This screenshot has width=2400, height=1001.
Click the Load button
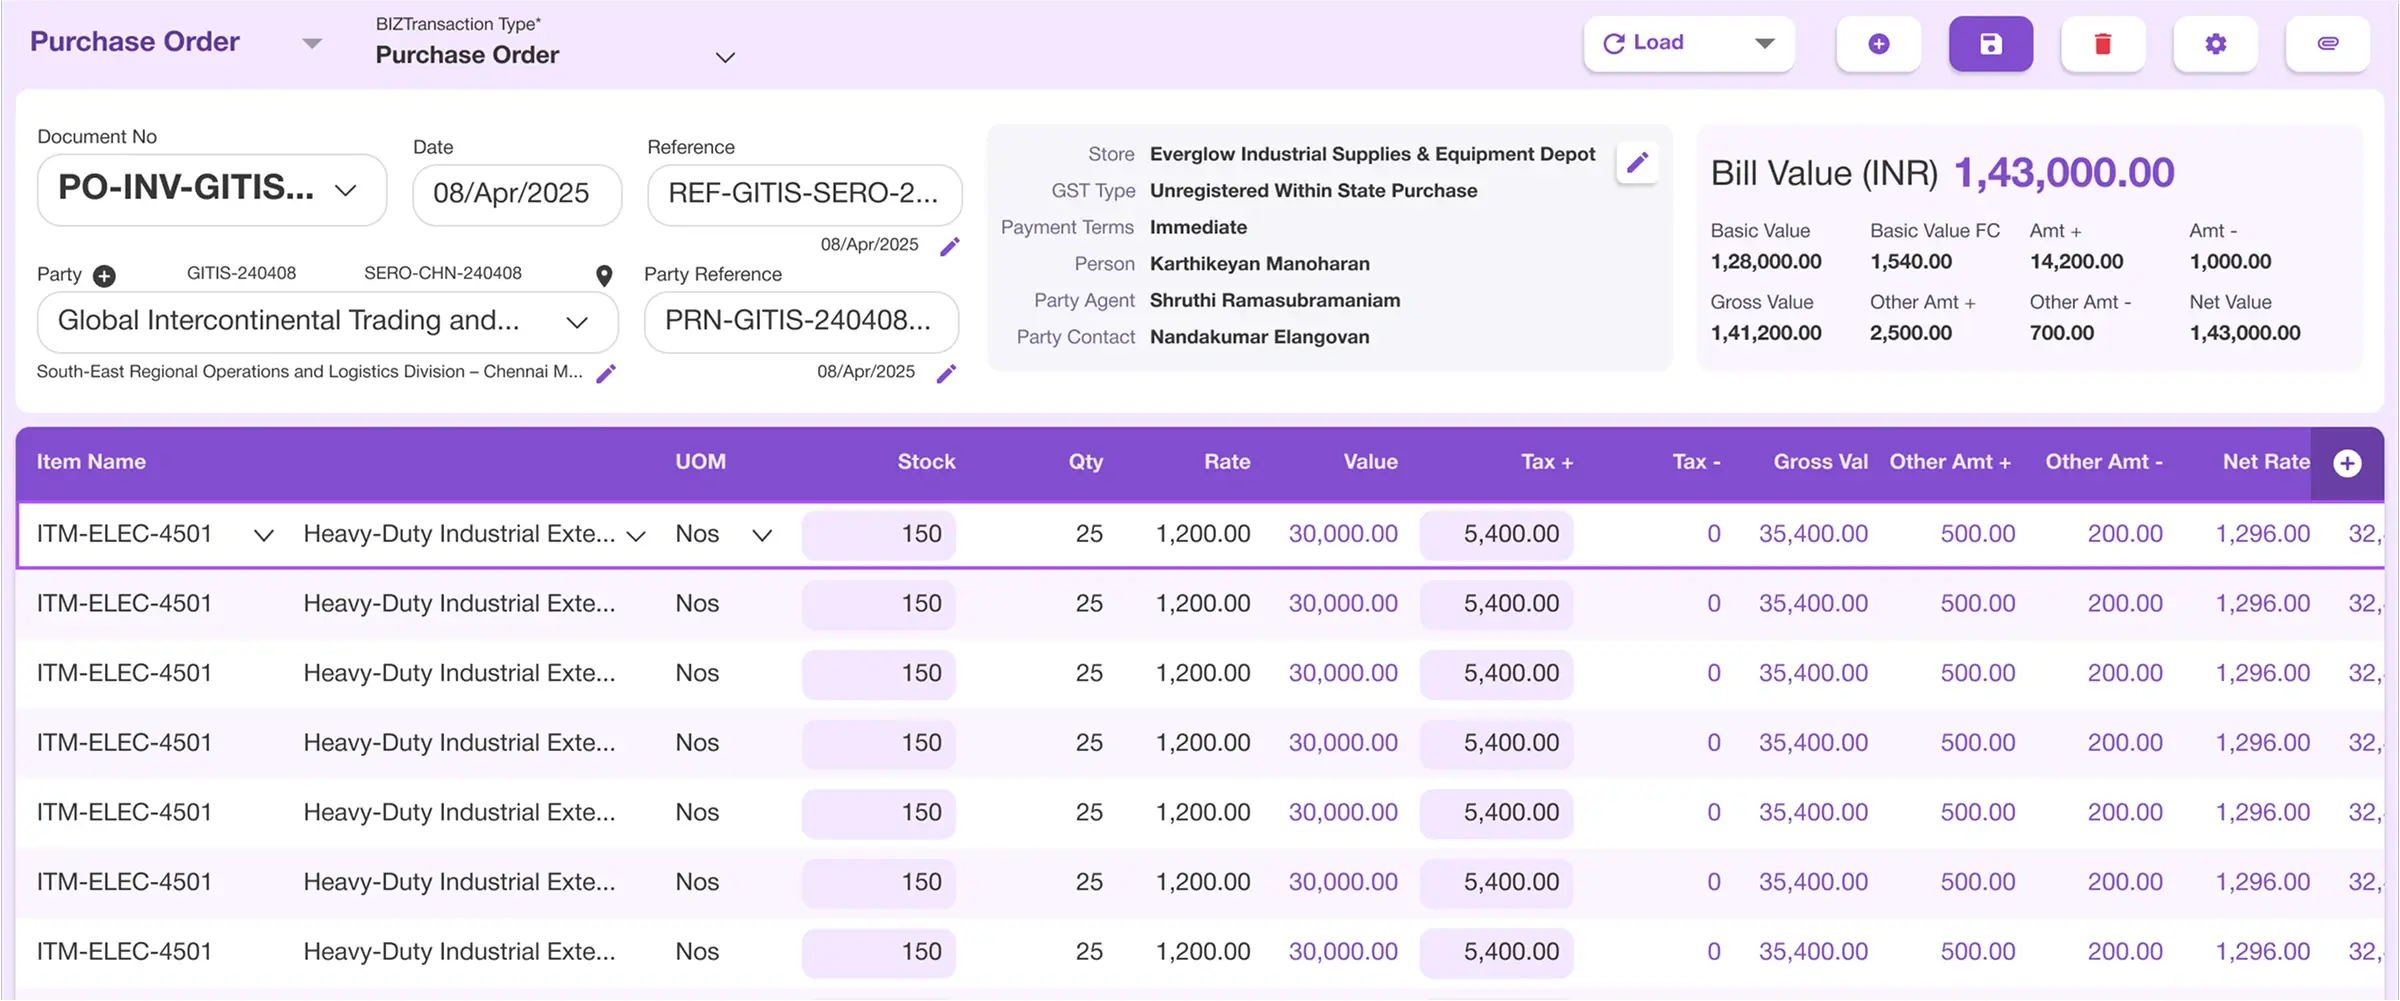coord(1645,43)
